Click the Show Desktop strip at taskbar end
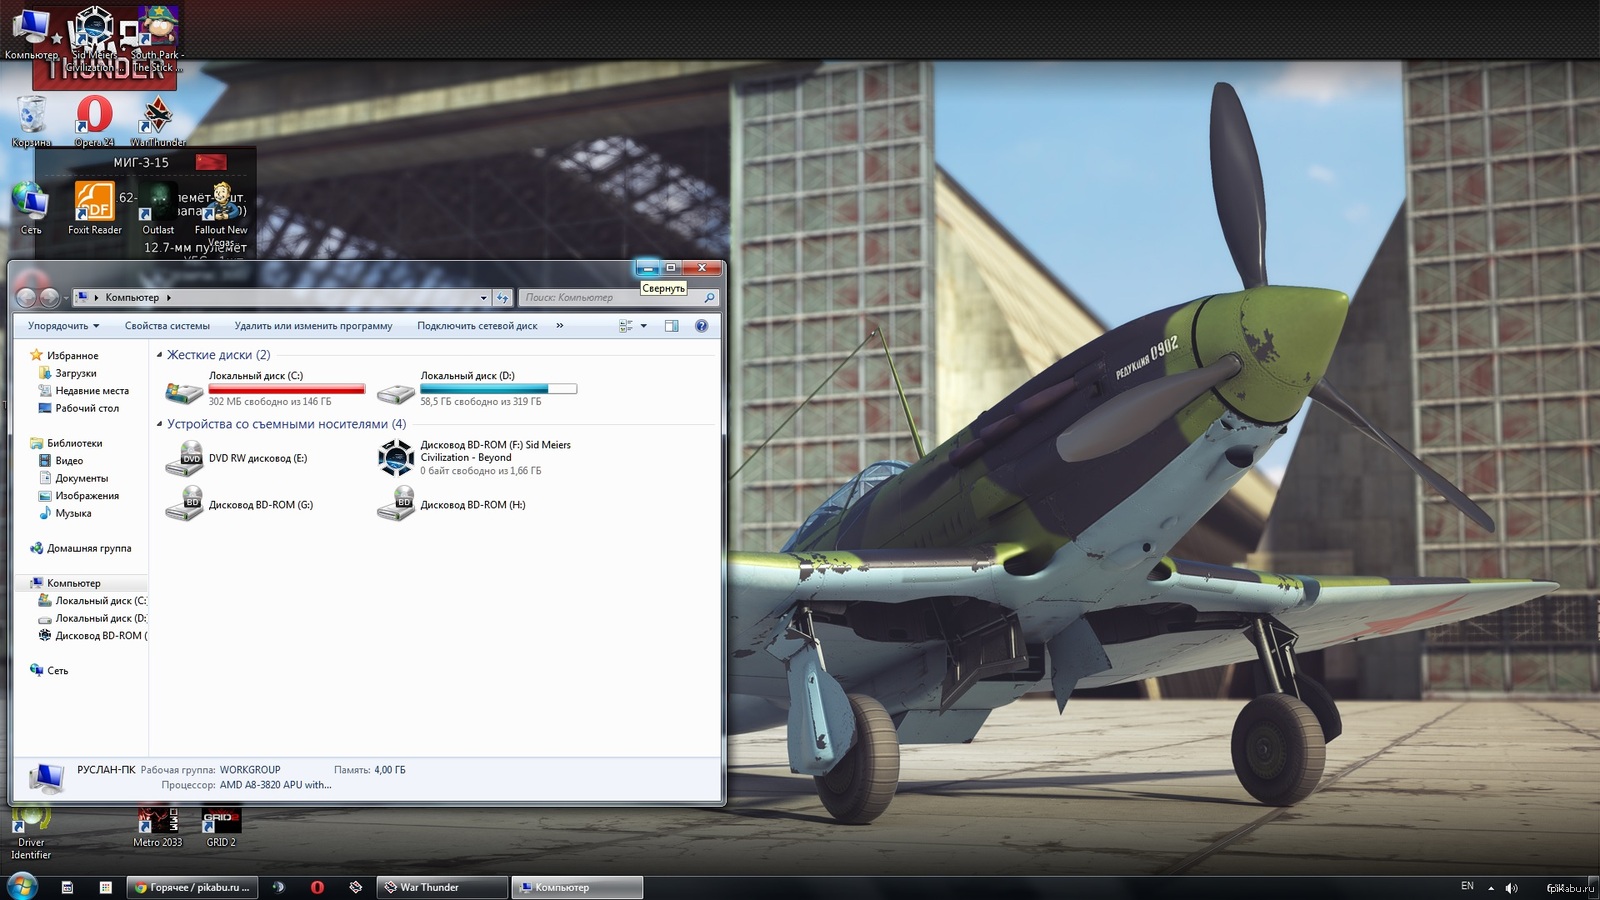This screenshot has width=1600, height=900. pyautogui.click(x=1594, y=887)
